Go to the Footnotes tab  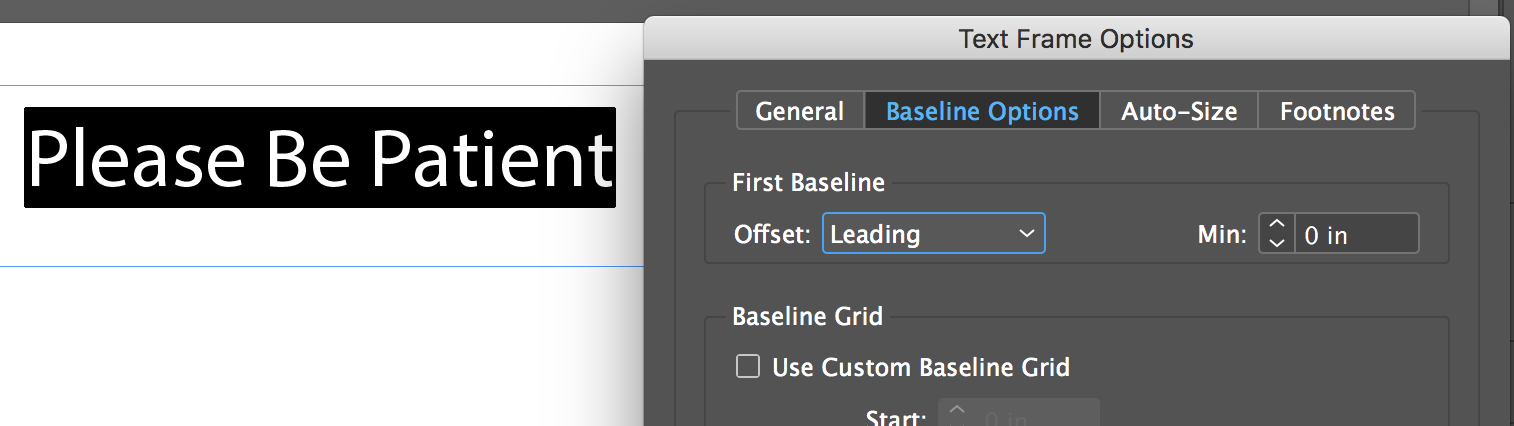coord(1337,111)
